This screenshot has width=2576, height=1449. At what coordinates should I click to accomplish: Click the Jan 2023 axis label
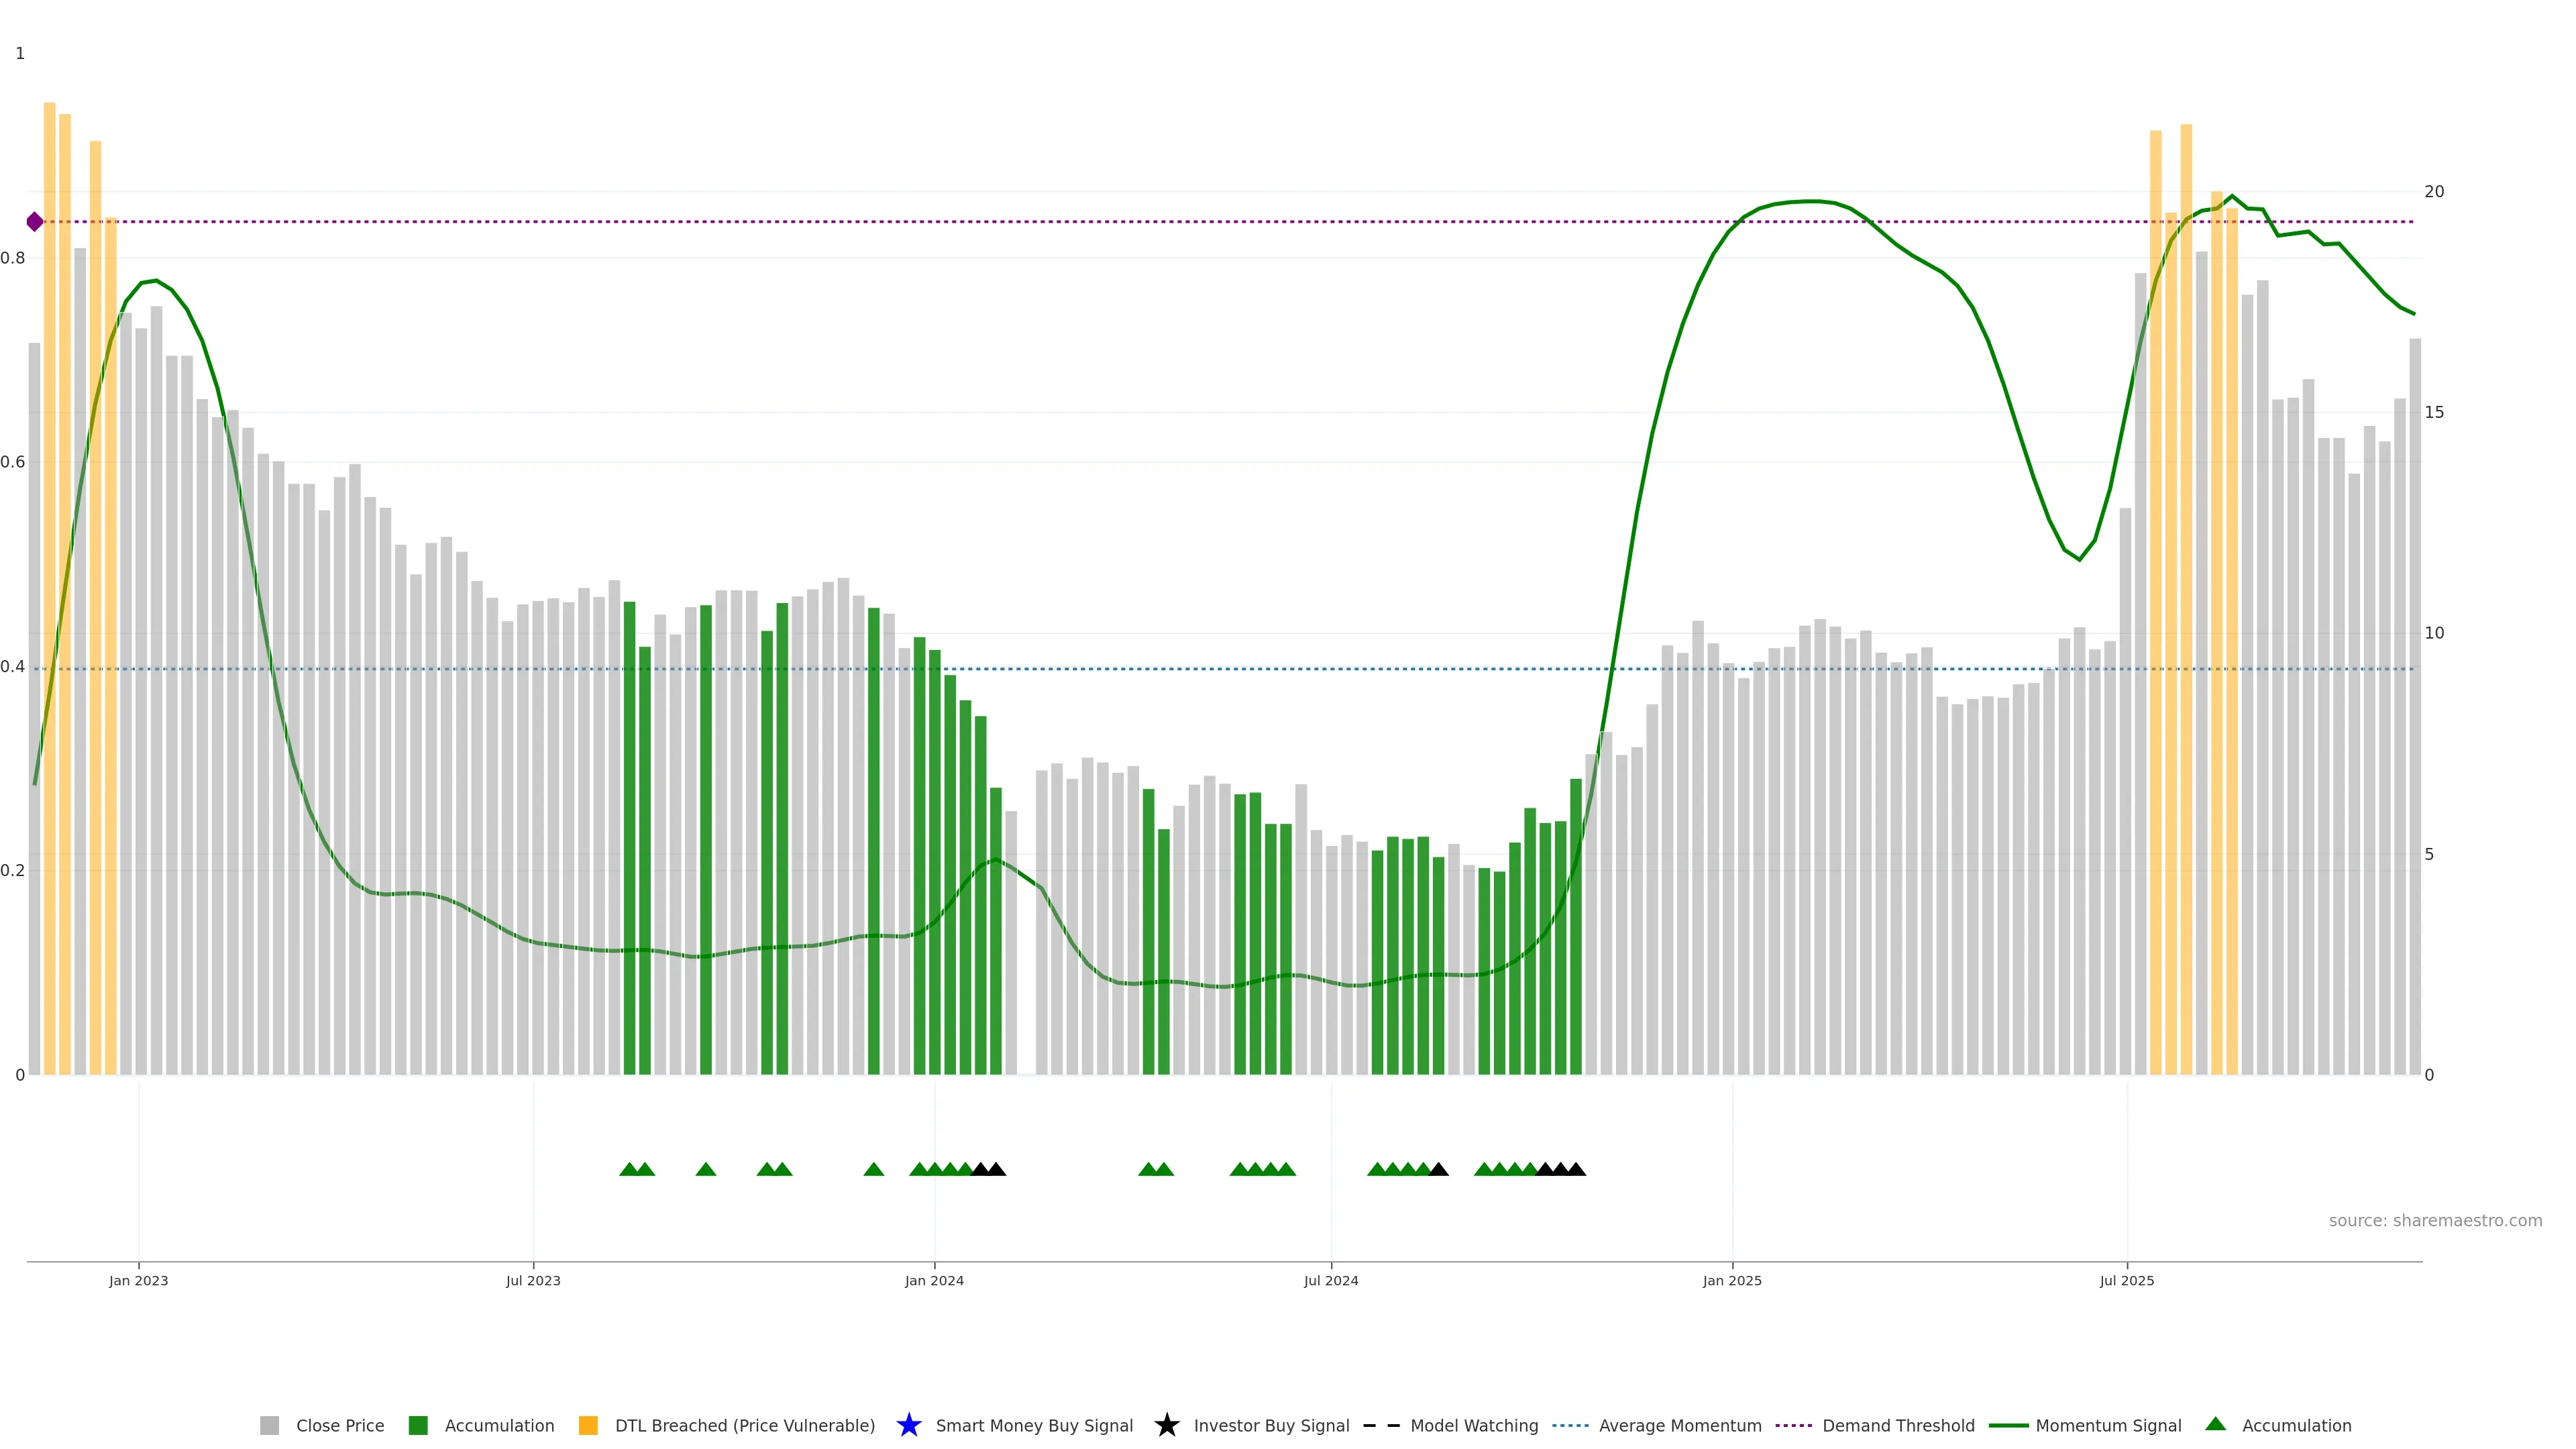tap(139, 1280)
